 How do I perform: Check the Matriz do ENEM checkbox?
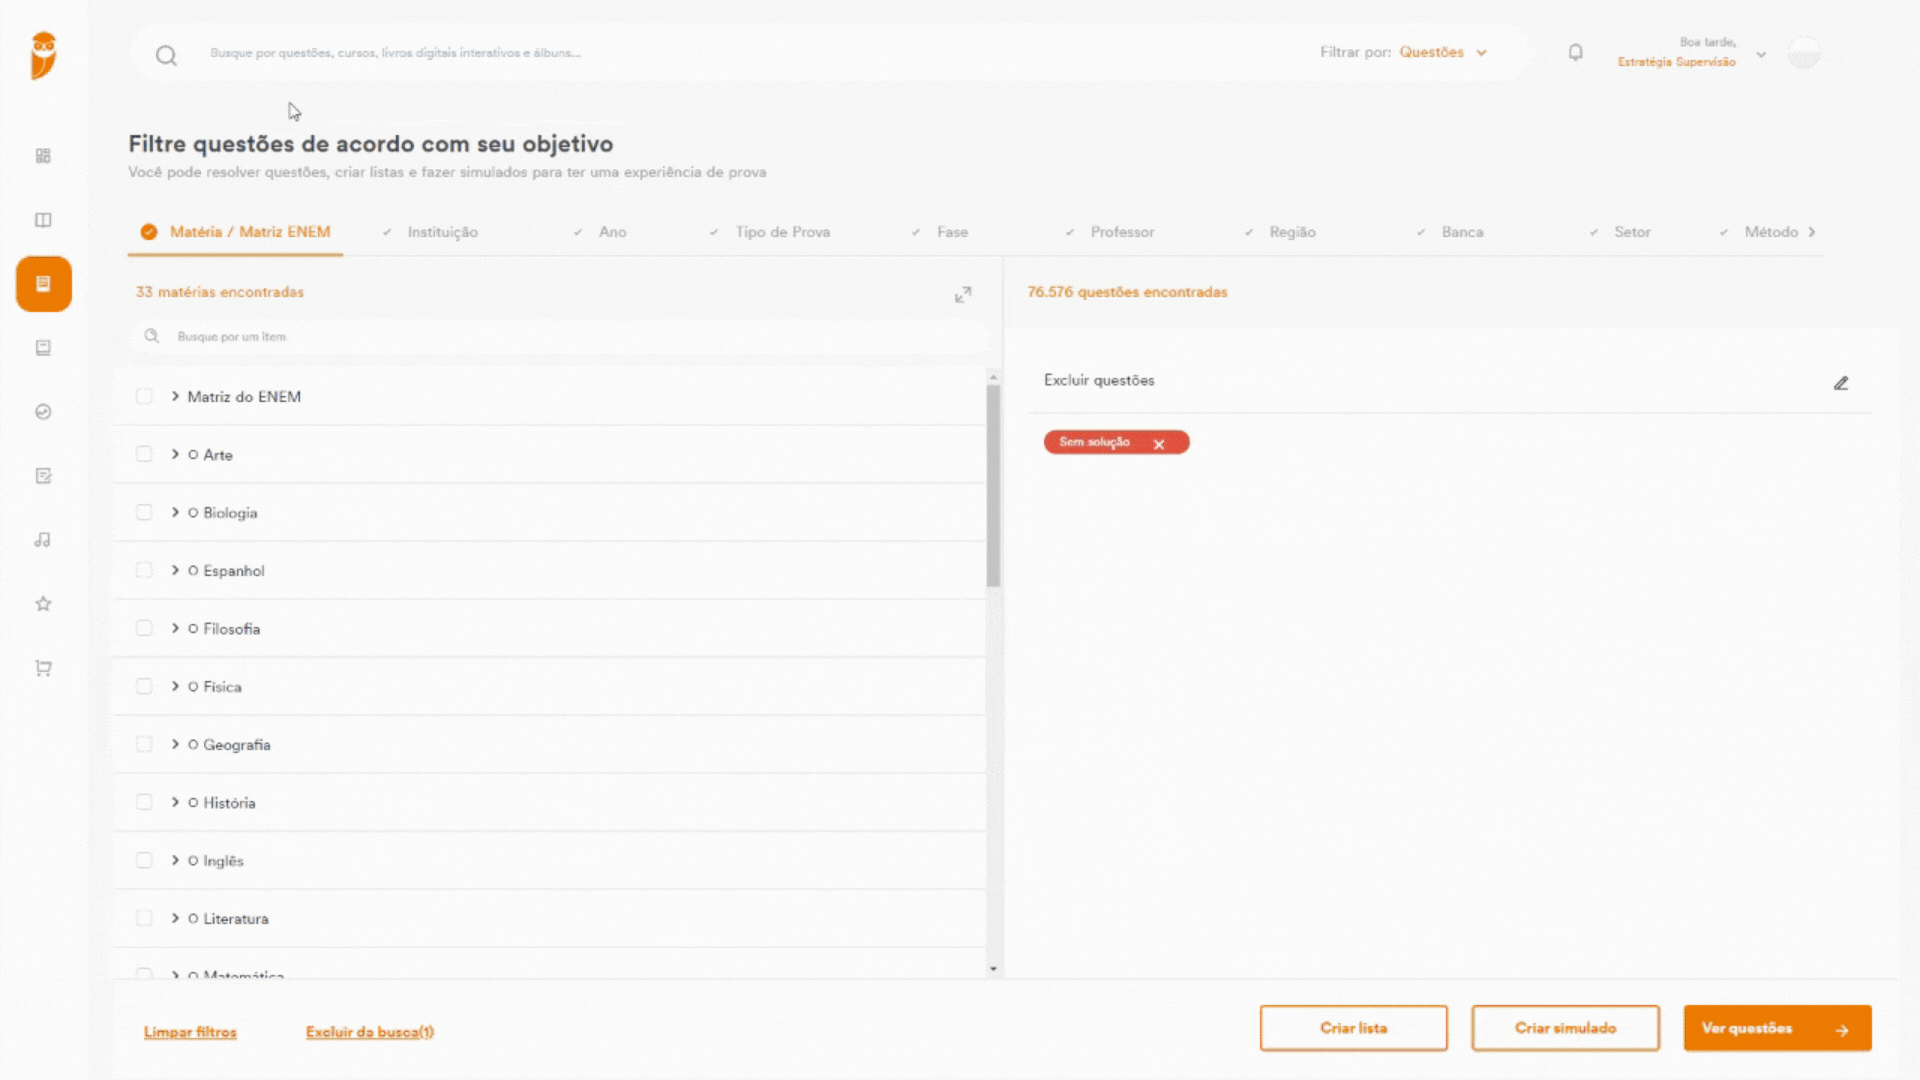pos(144,396)
